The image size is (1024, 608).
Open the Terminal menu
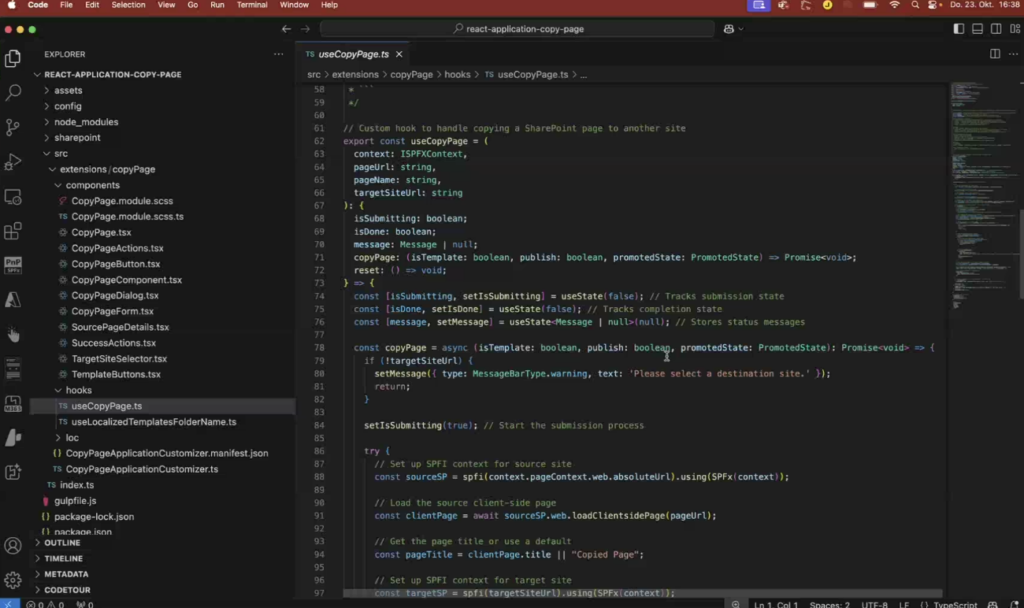coord(252,5)
